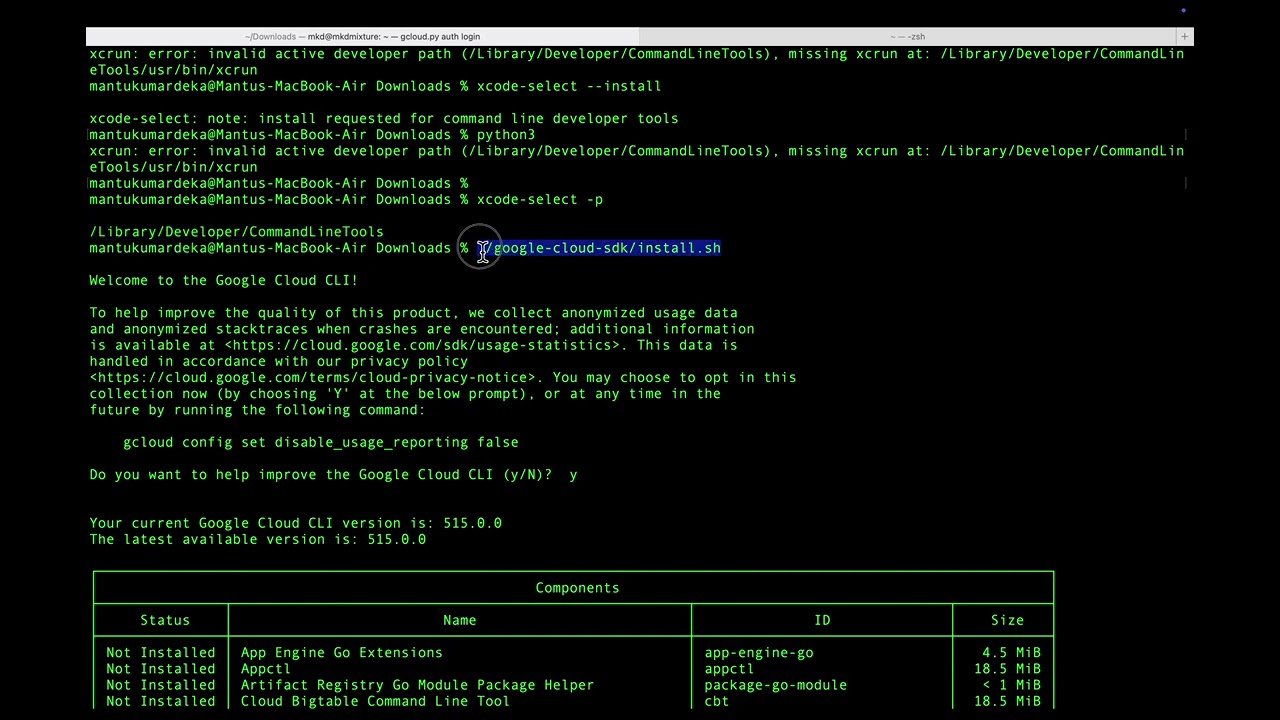Screen dimensions: 1280x720
Task: Click 'App Engine Go Extensions' component name
Action: (x=342, y=653)
